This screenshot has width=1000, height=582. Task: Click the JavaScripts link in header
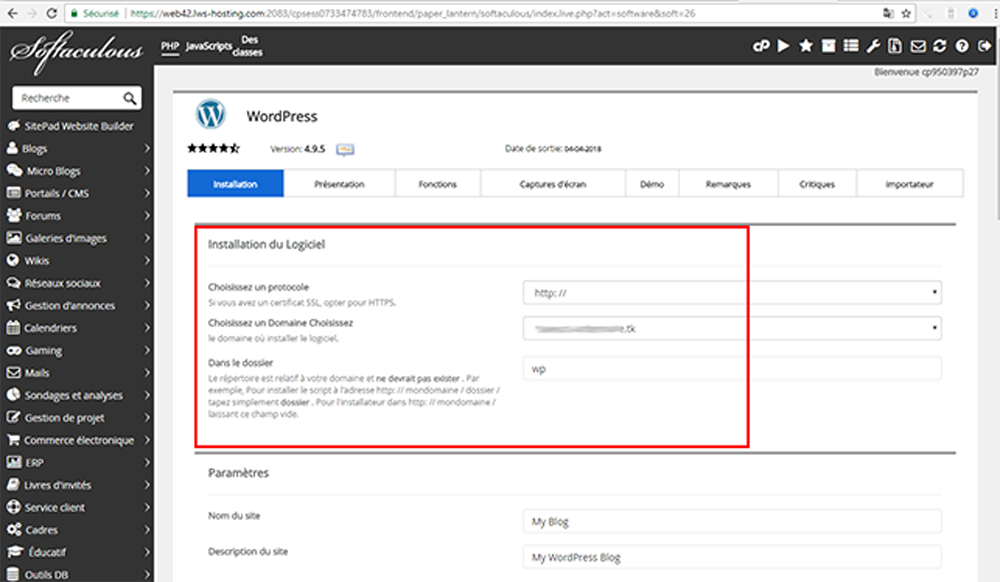coord(209,46)
